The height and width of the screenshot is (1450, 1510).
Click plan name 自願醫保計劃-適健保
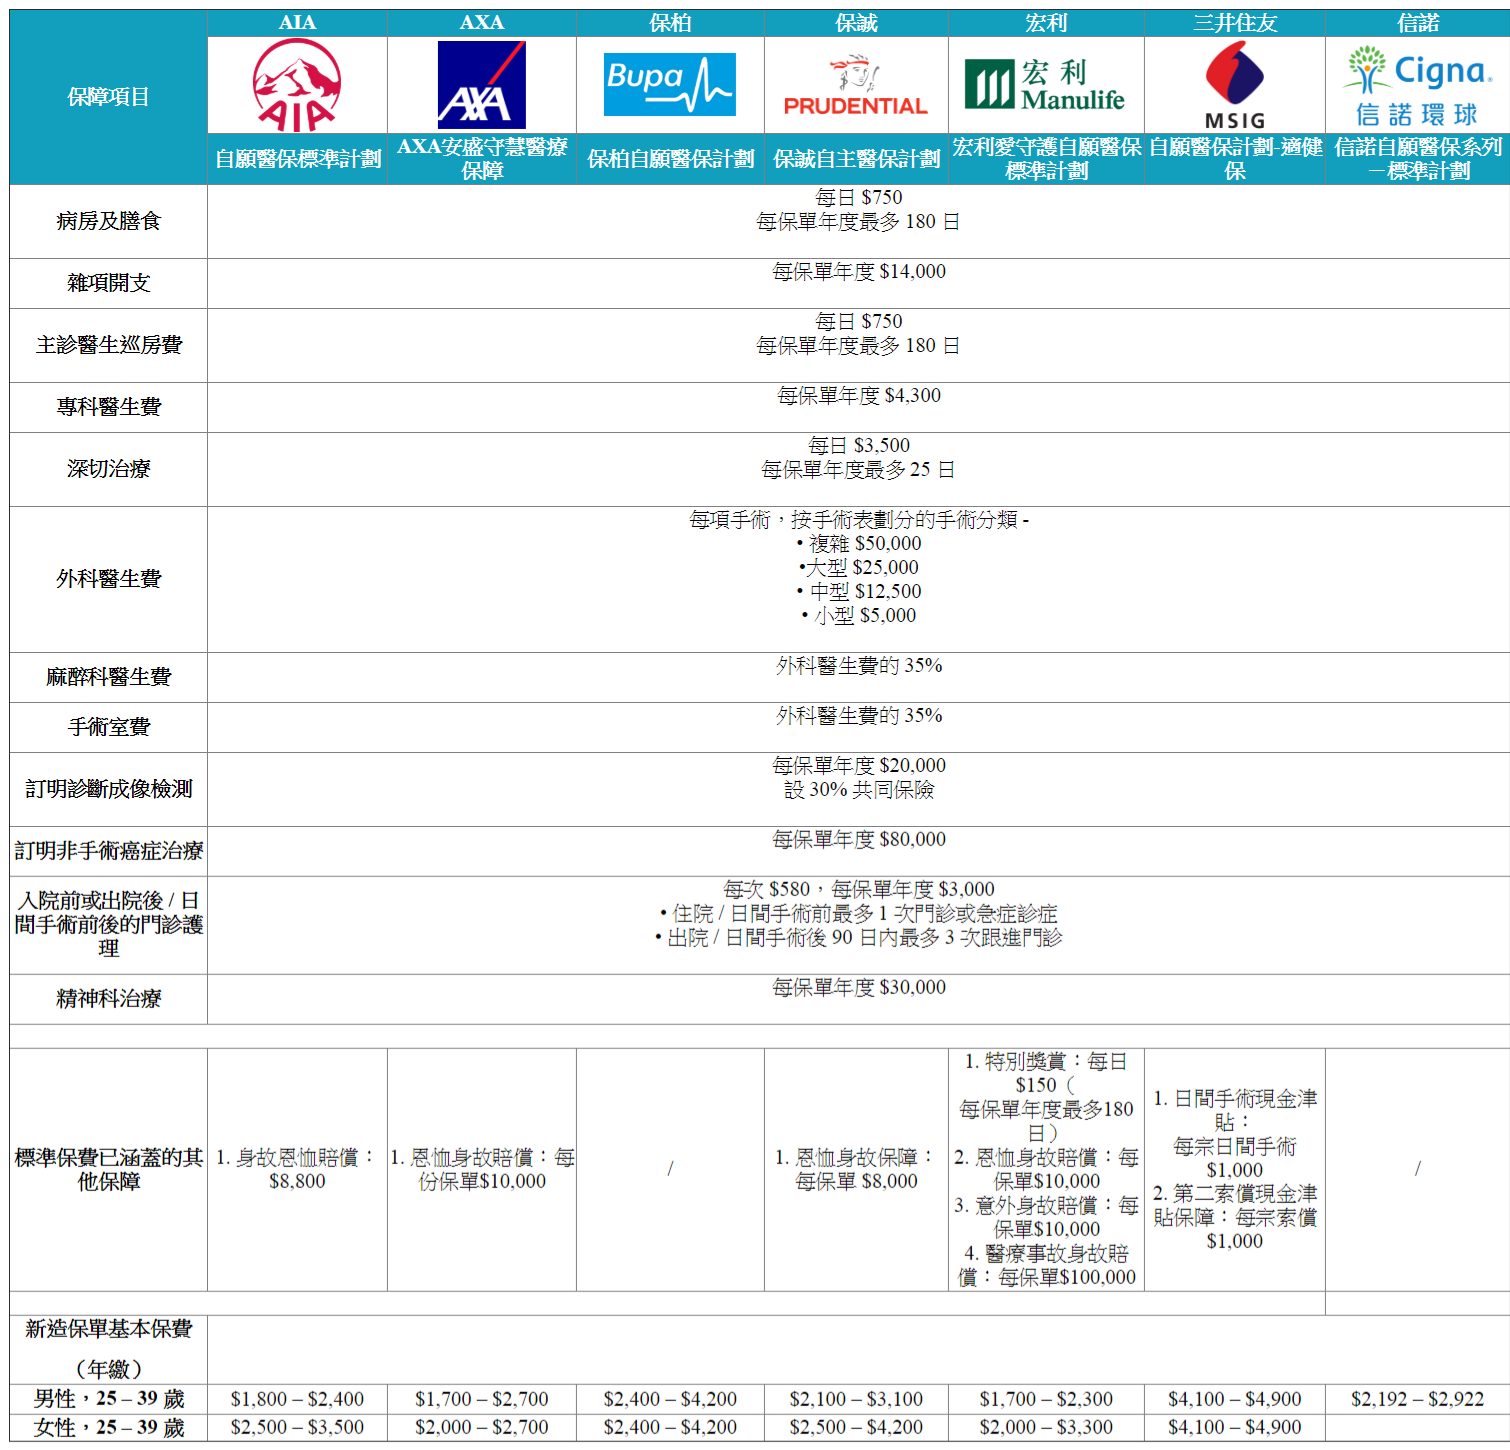click(x=1235, y=159)
